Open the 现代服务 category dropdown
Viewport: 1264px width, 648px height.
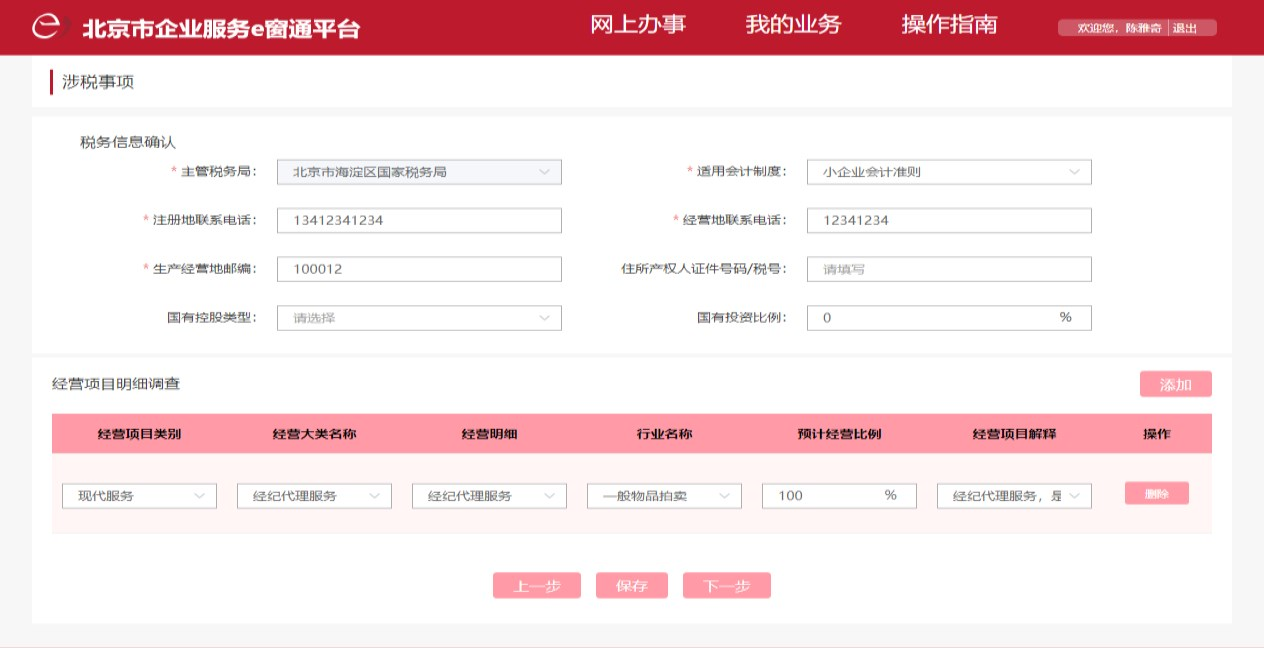click(x=139, y=496)
